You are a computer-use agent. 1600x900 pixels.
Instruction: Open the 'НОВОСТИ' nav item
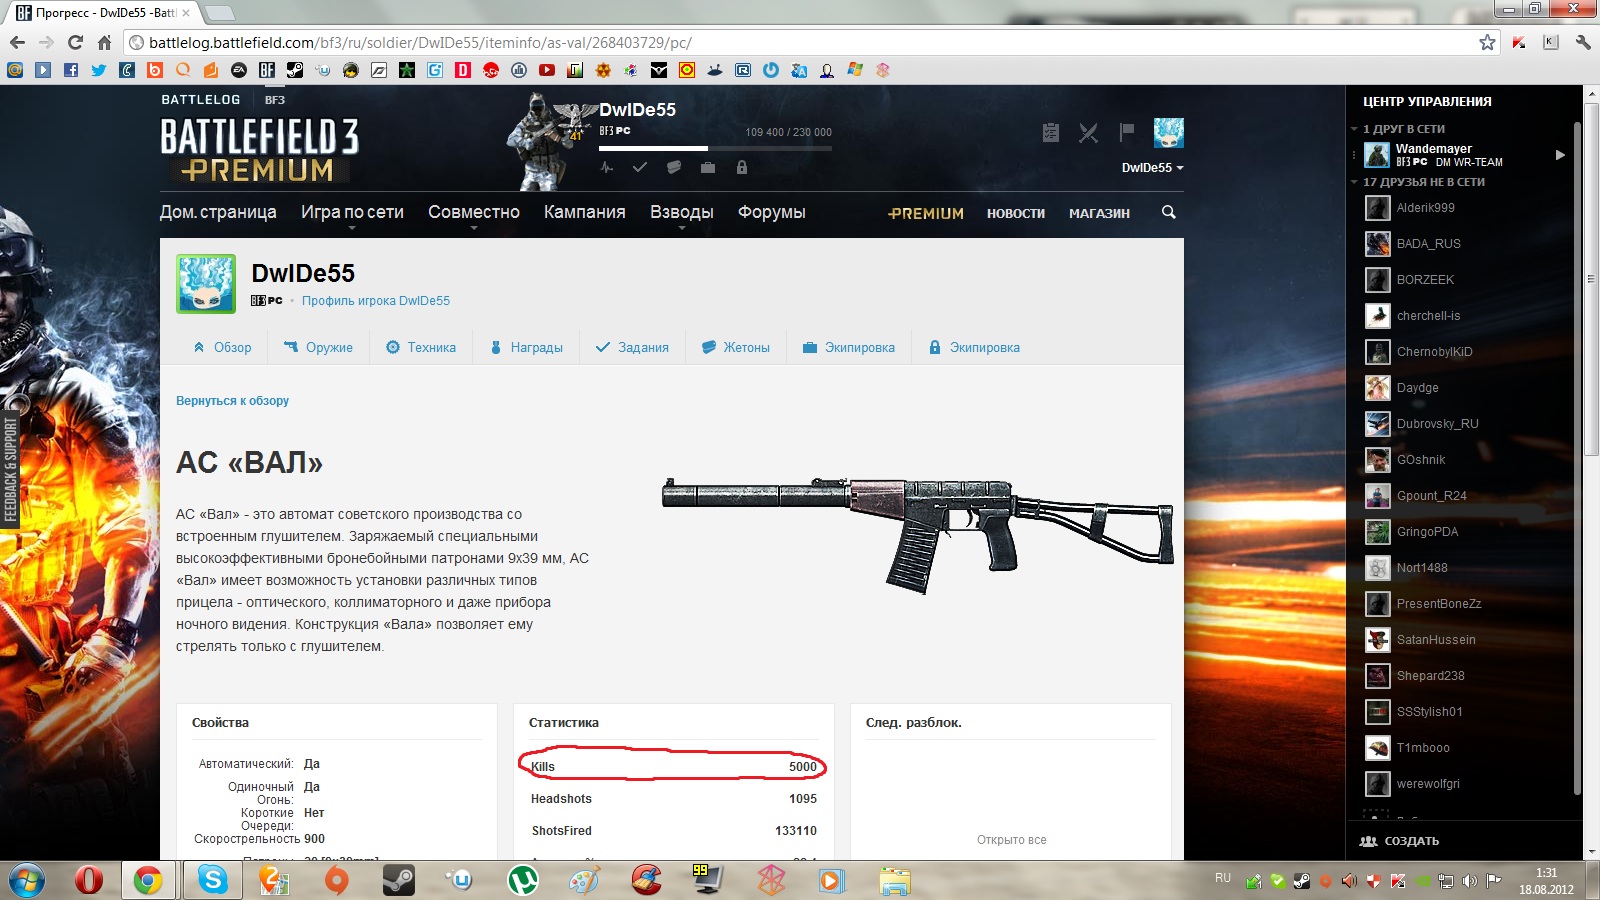1016,213
